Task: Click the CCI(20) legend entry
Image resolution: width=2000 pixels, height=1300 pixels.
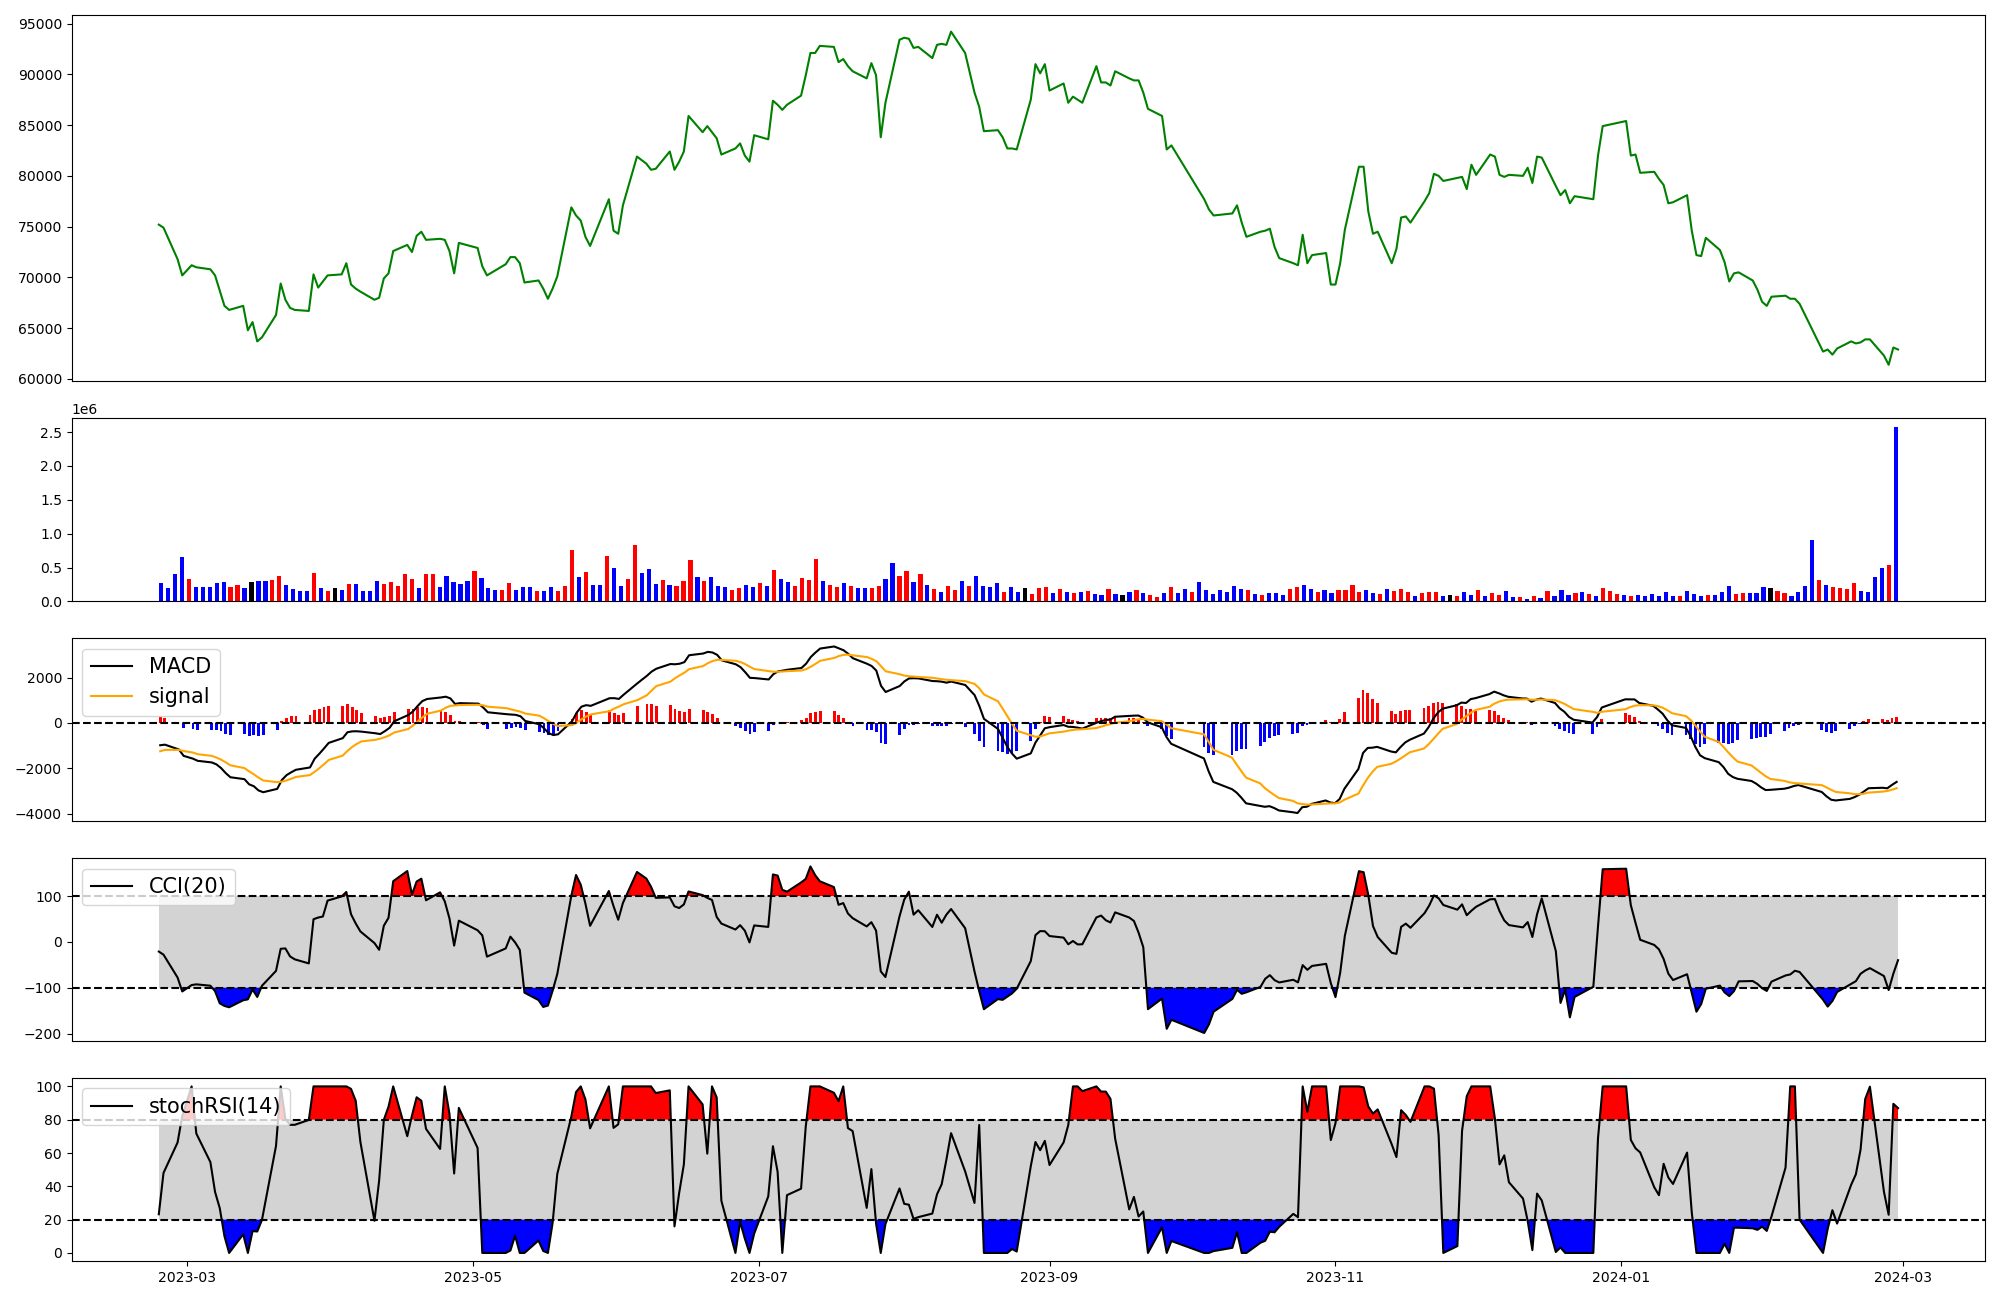Action: [x=187, y=886]
